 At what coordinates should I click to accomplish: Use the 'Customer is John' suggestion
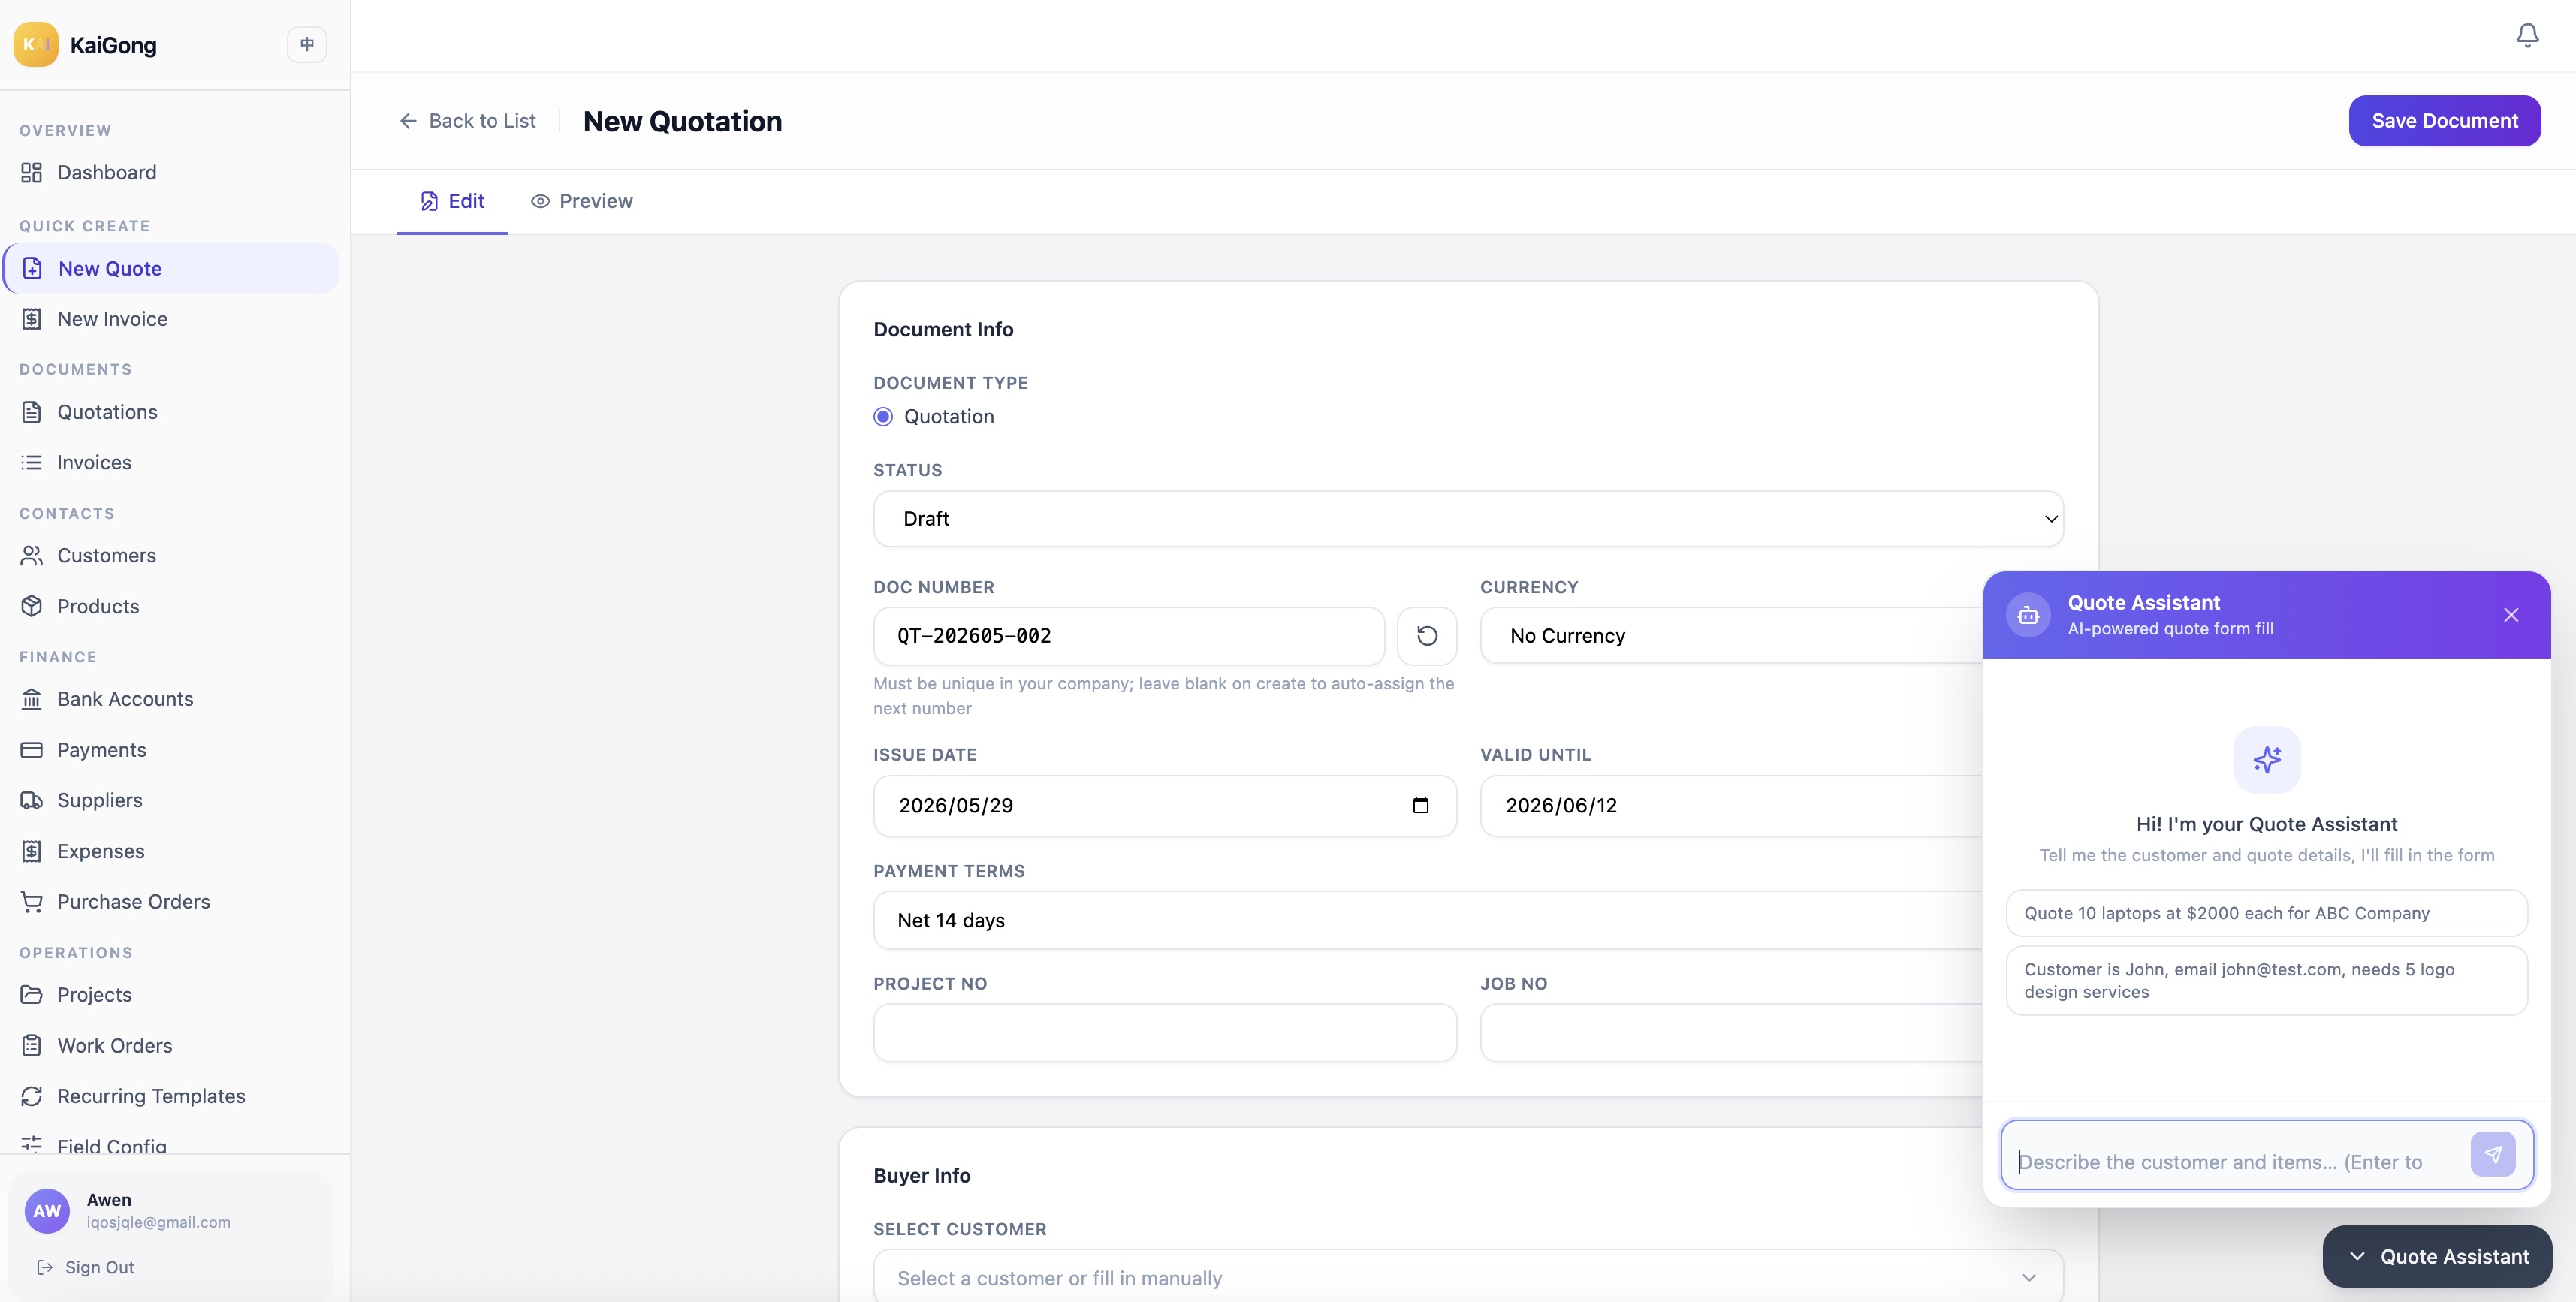pos(2267,981)
